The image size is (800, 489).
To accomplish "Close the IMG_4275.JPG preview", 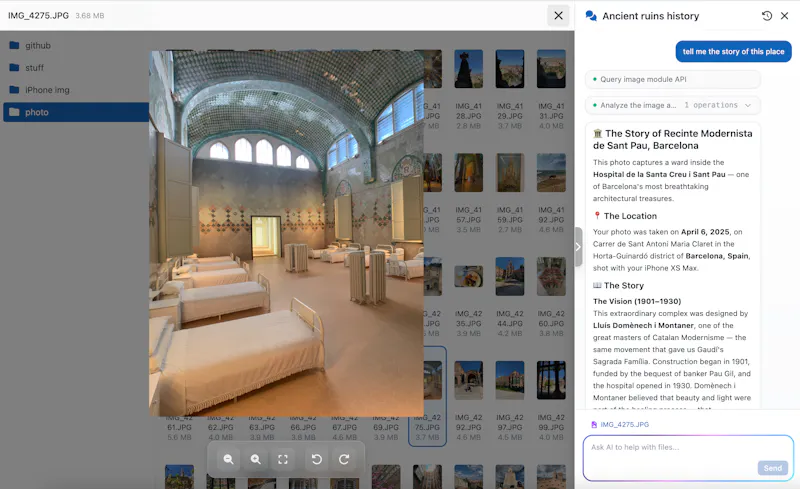I will tap(558, 16).
